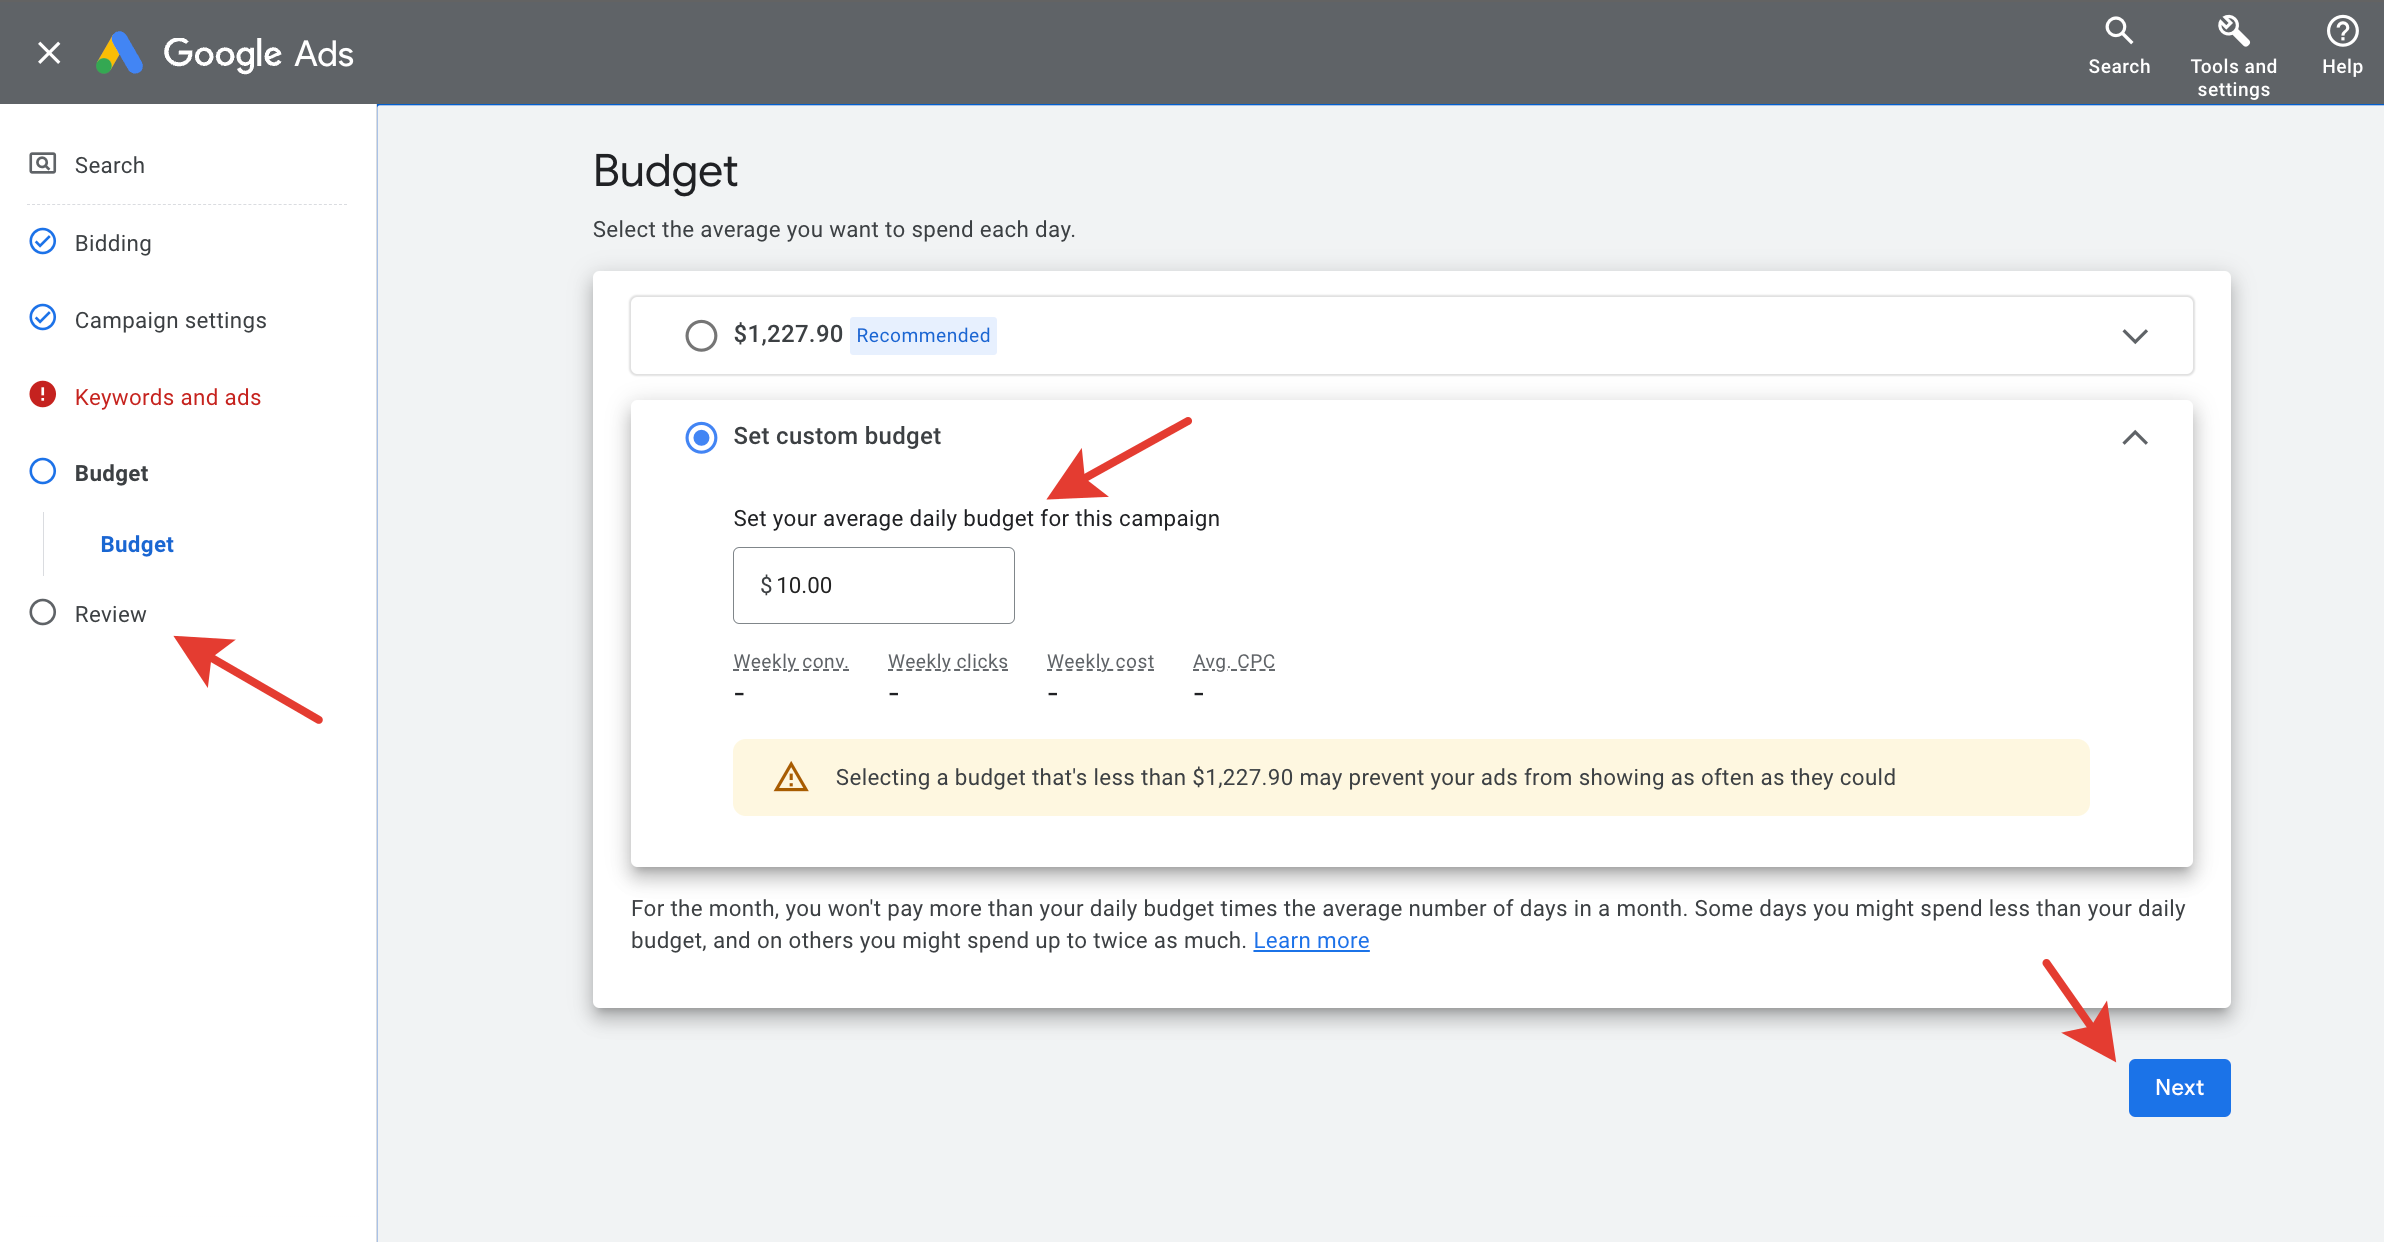The image size is (2384, 1242).
Task: Click the warning triangle icon in notice
Action: pyautogui.click(x=790, y=777)
